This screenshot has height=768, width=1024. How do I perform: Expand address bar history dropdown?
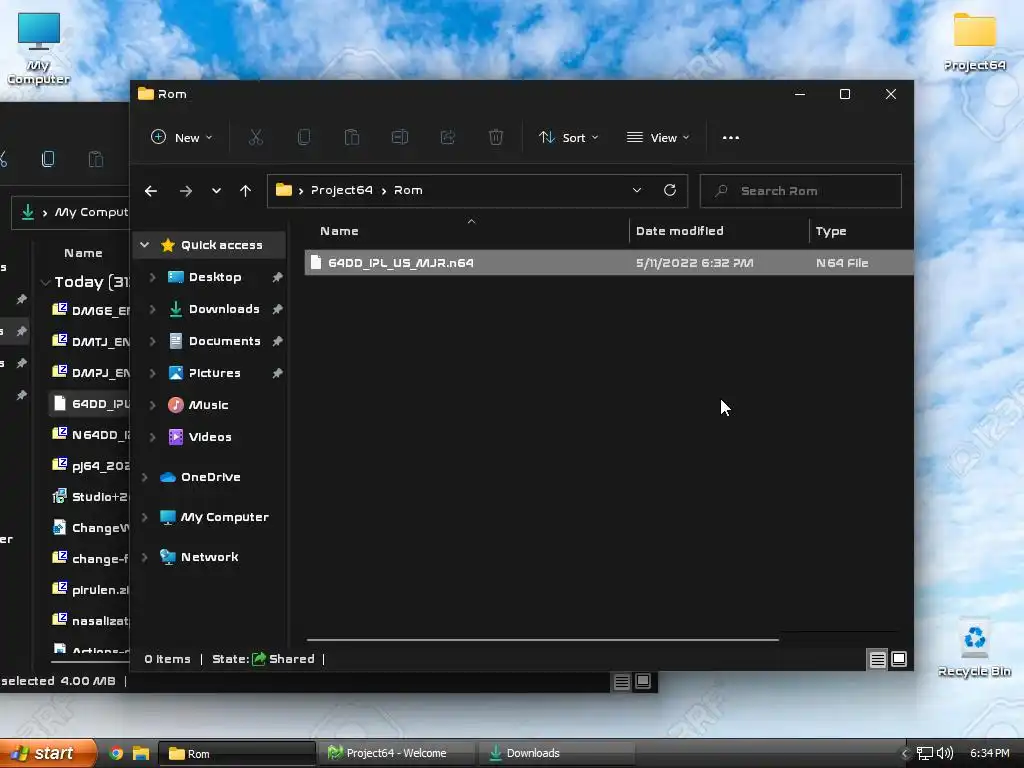(637, 190)
